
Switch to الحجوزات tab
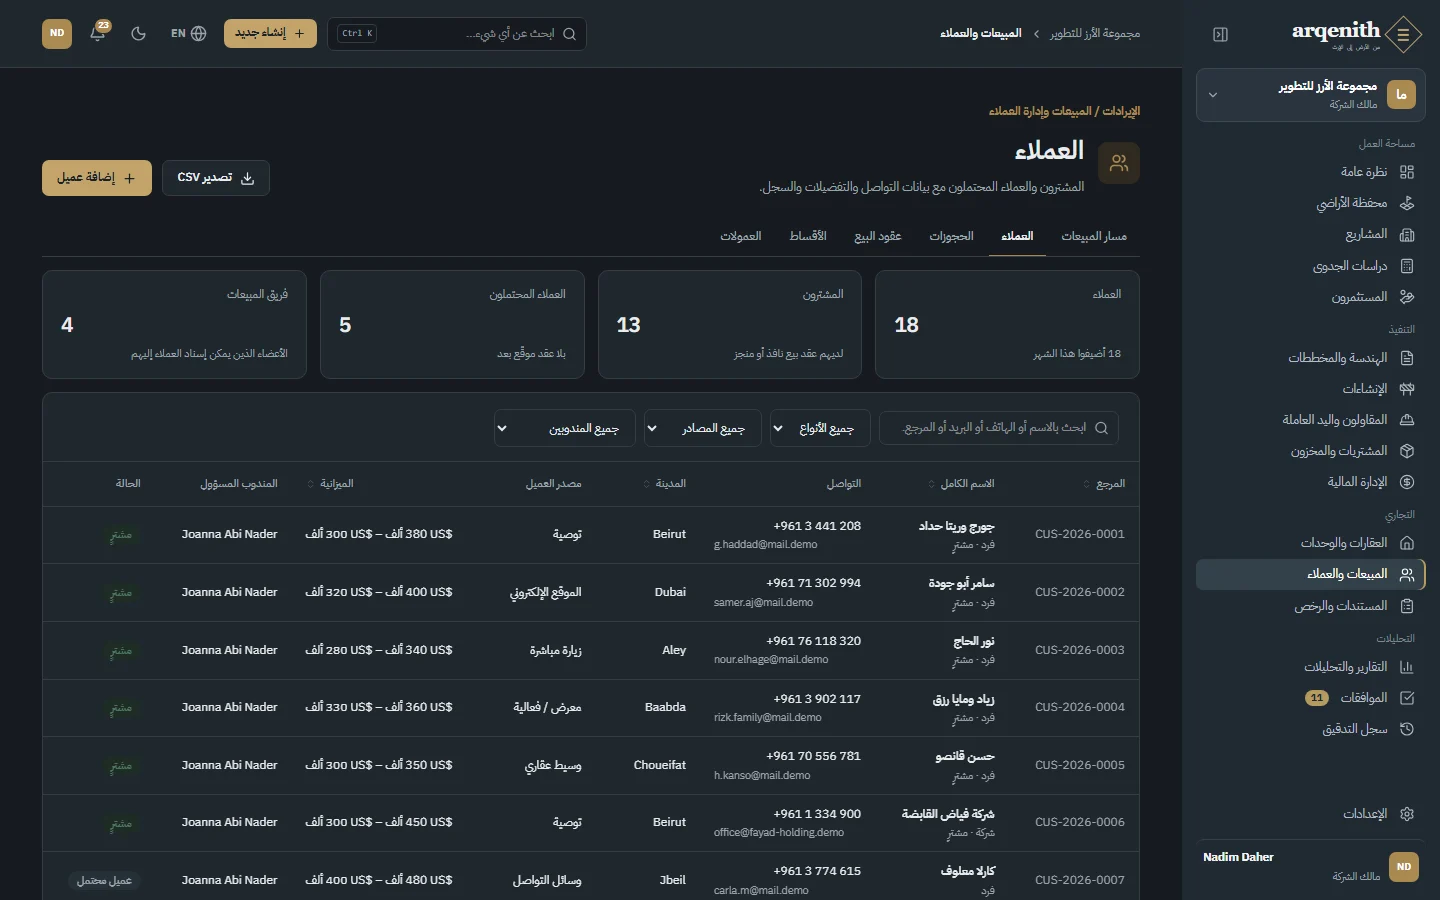tap(951, 237)
